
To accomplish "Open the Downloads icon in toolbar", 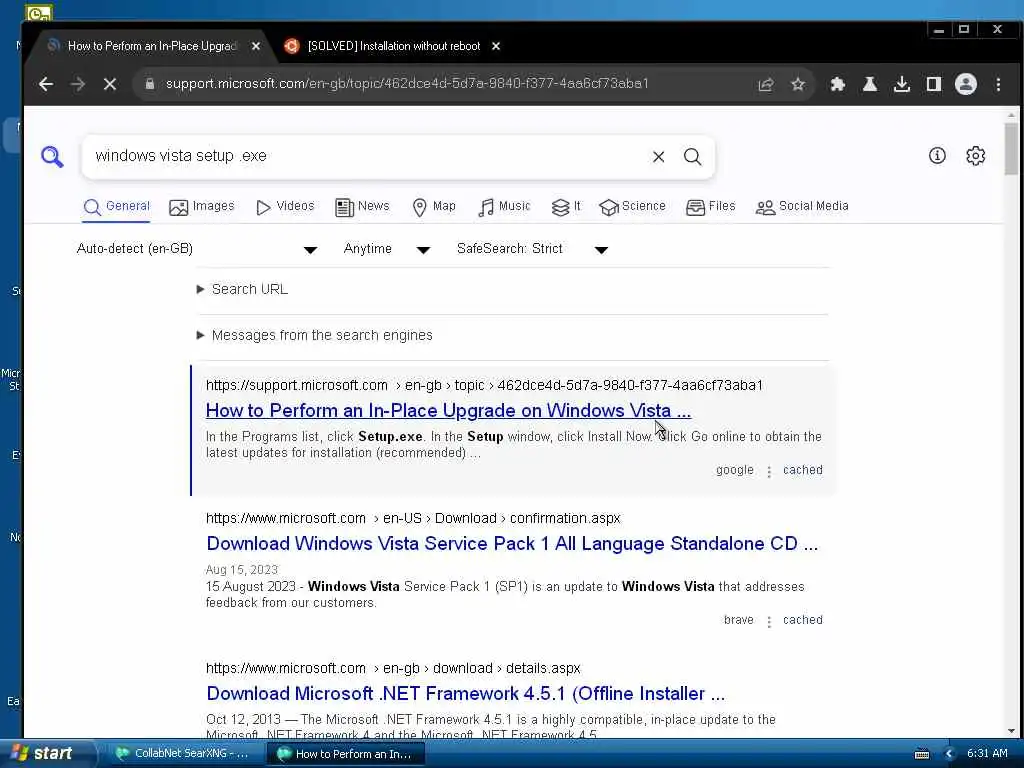I will point(902,84).
